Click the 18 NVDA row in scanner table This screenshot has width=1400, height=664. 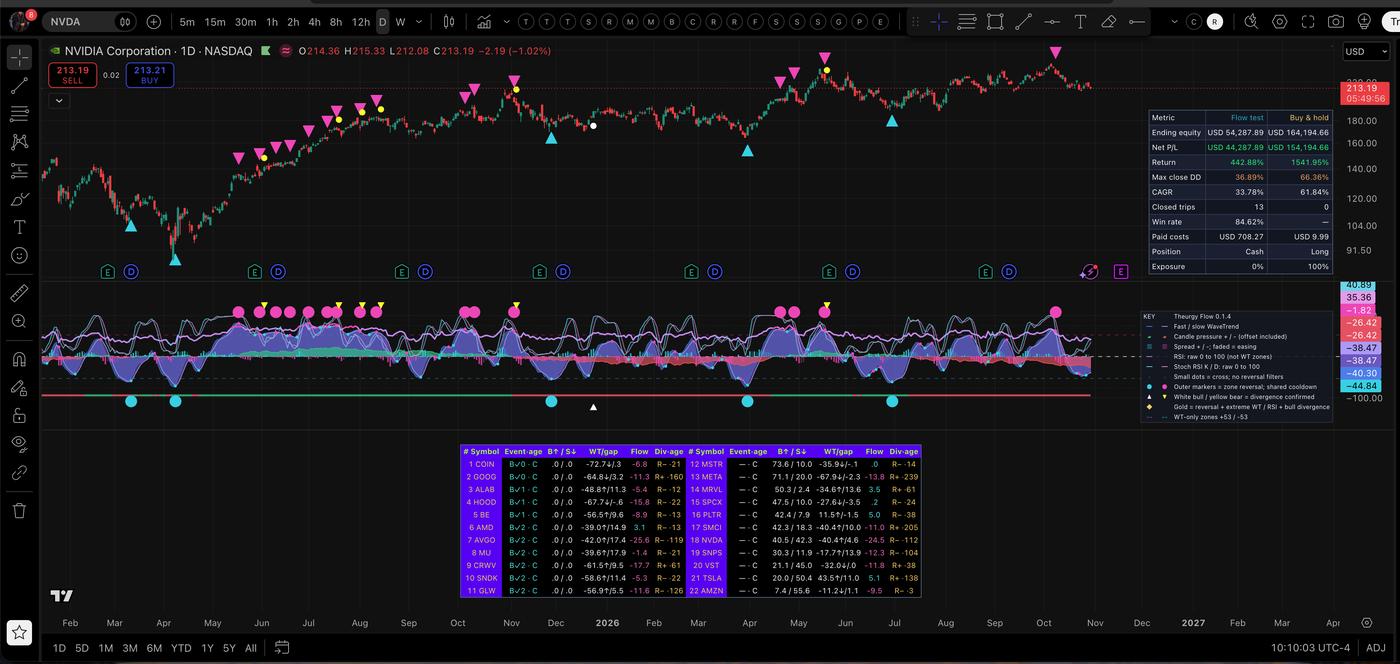[804, 540]
